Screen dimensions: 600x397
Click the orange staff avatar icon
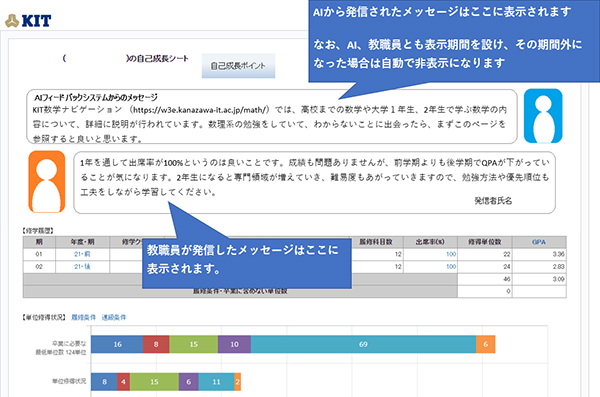[47, 181]
